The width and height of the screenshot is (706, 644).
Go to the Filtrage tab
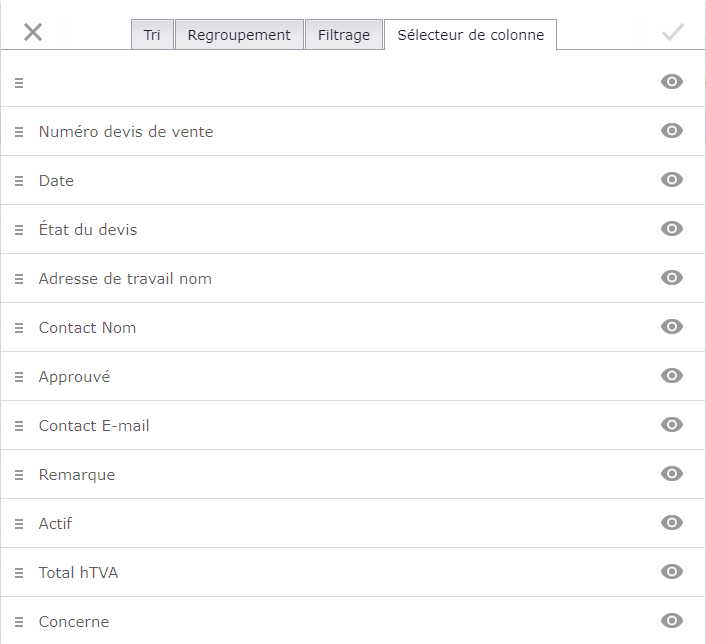(x=344, y=35)
